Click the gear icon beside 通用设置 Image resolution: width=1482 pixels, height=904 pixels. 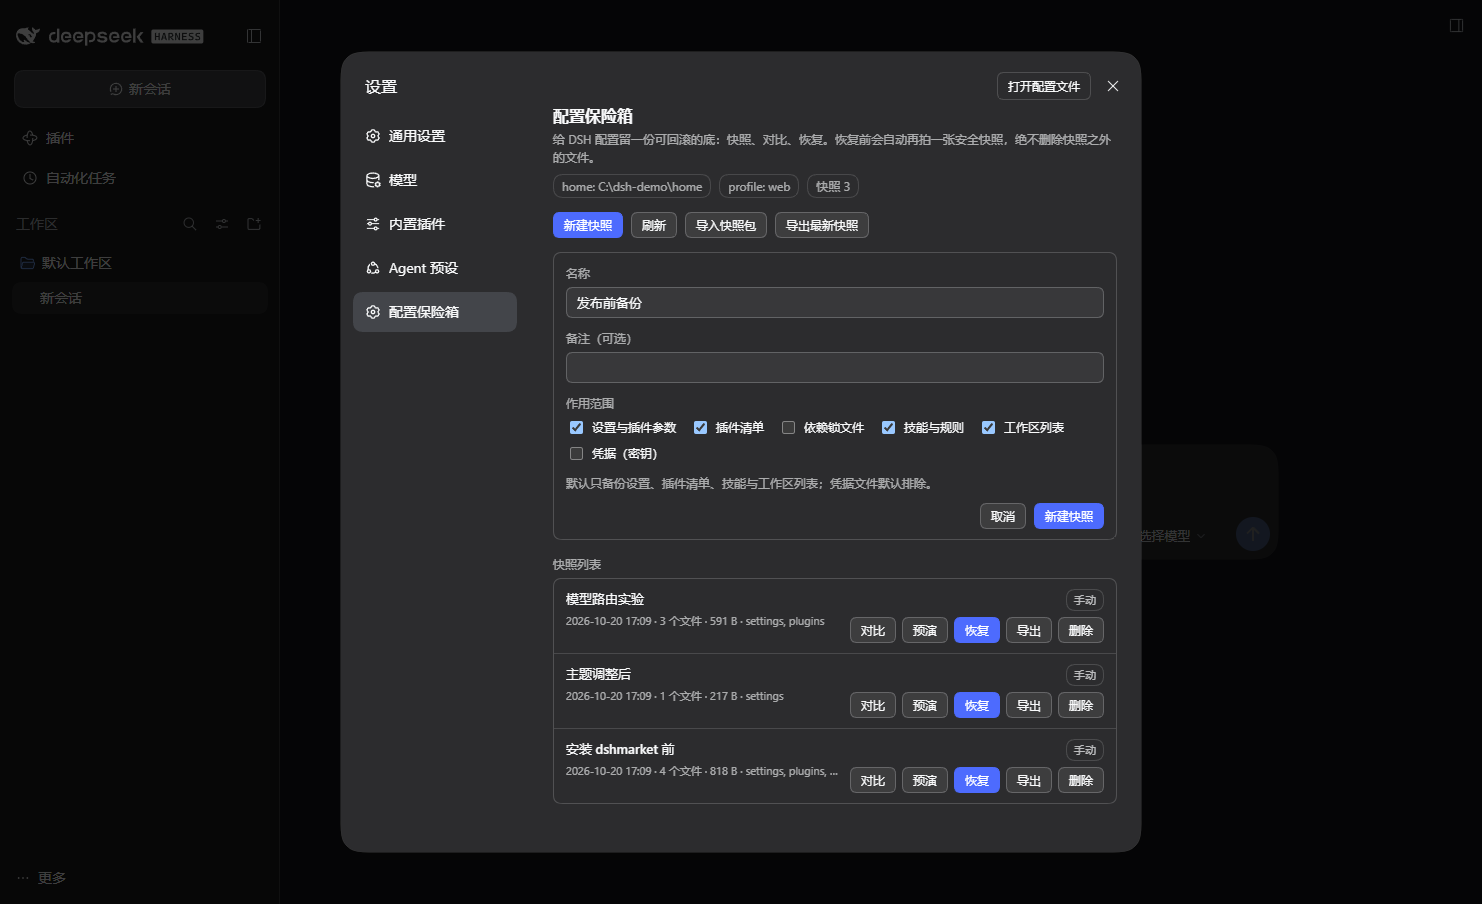pos(373,136)
